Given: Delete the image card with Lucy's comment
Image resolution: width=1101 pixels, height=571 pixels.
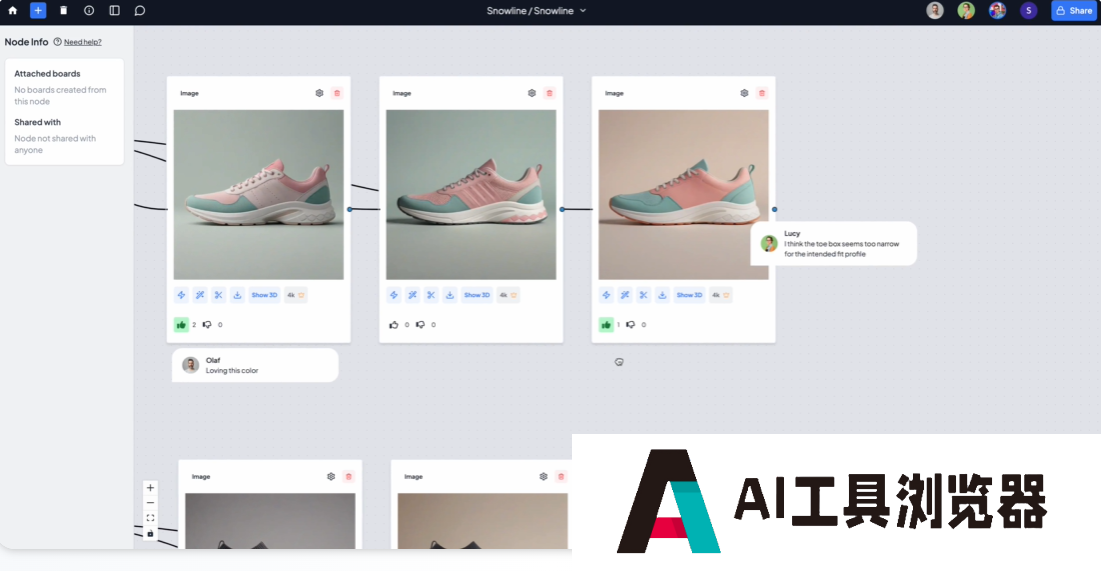Looking at the screenshot, I should point(762,93).
